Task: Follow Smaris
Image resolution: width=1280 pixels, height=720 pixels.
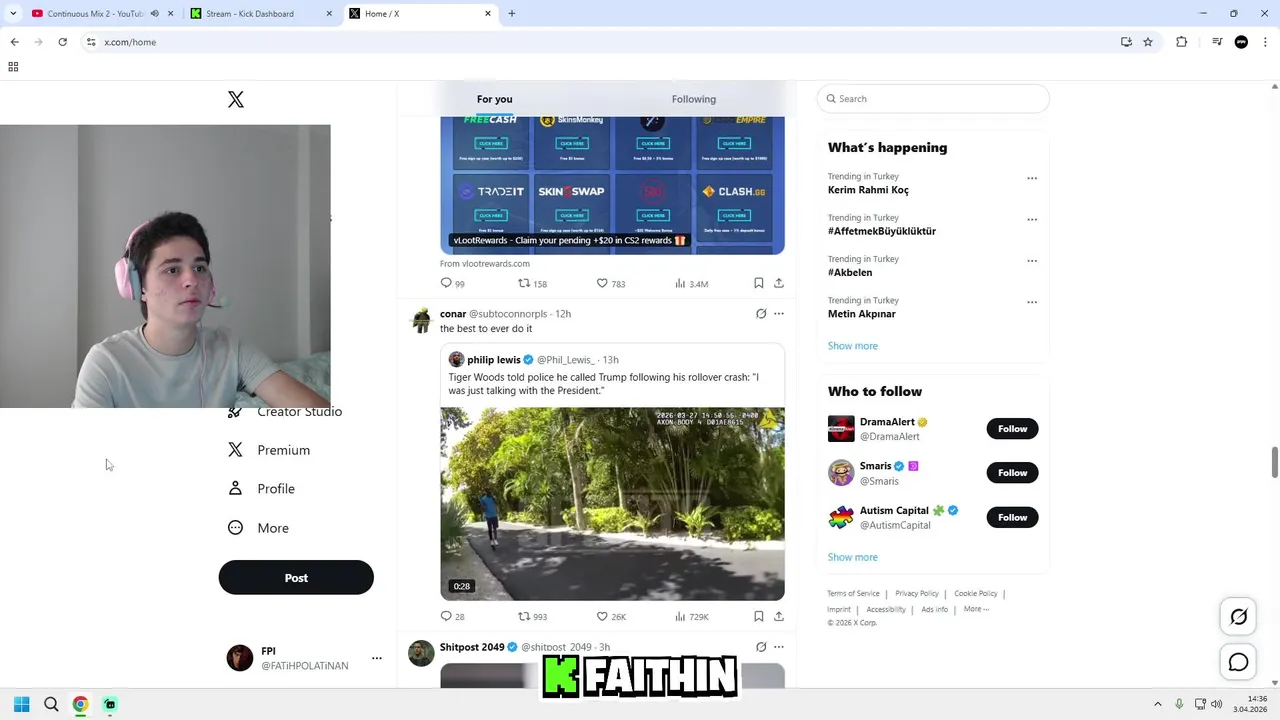Action: point(1012,473)
